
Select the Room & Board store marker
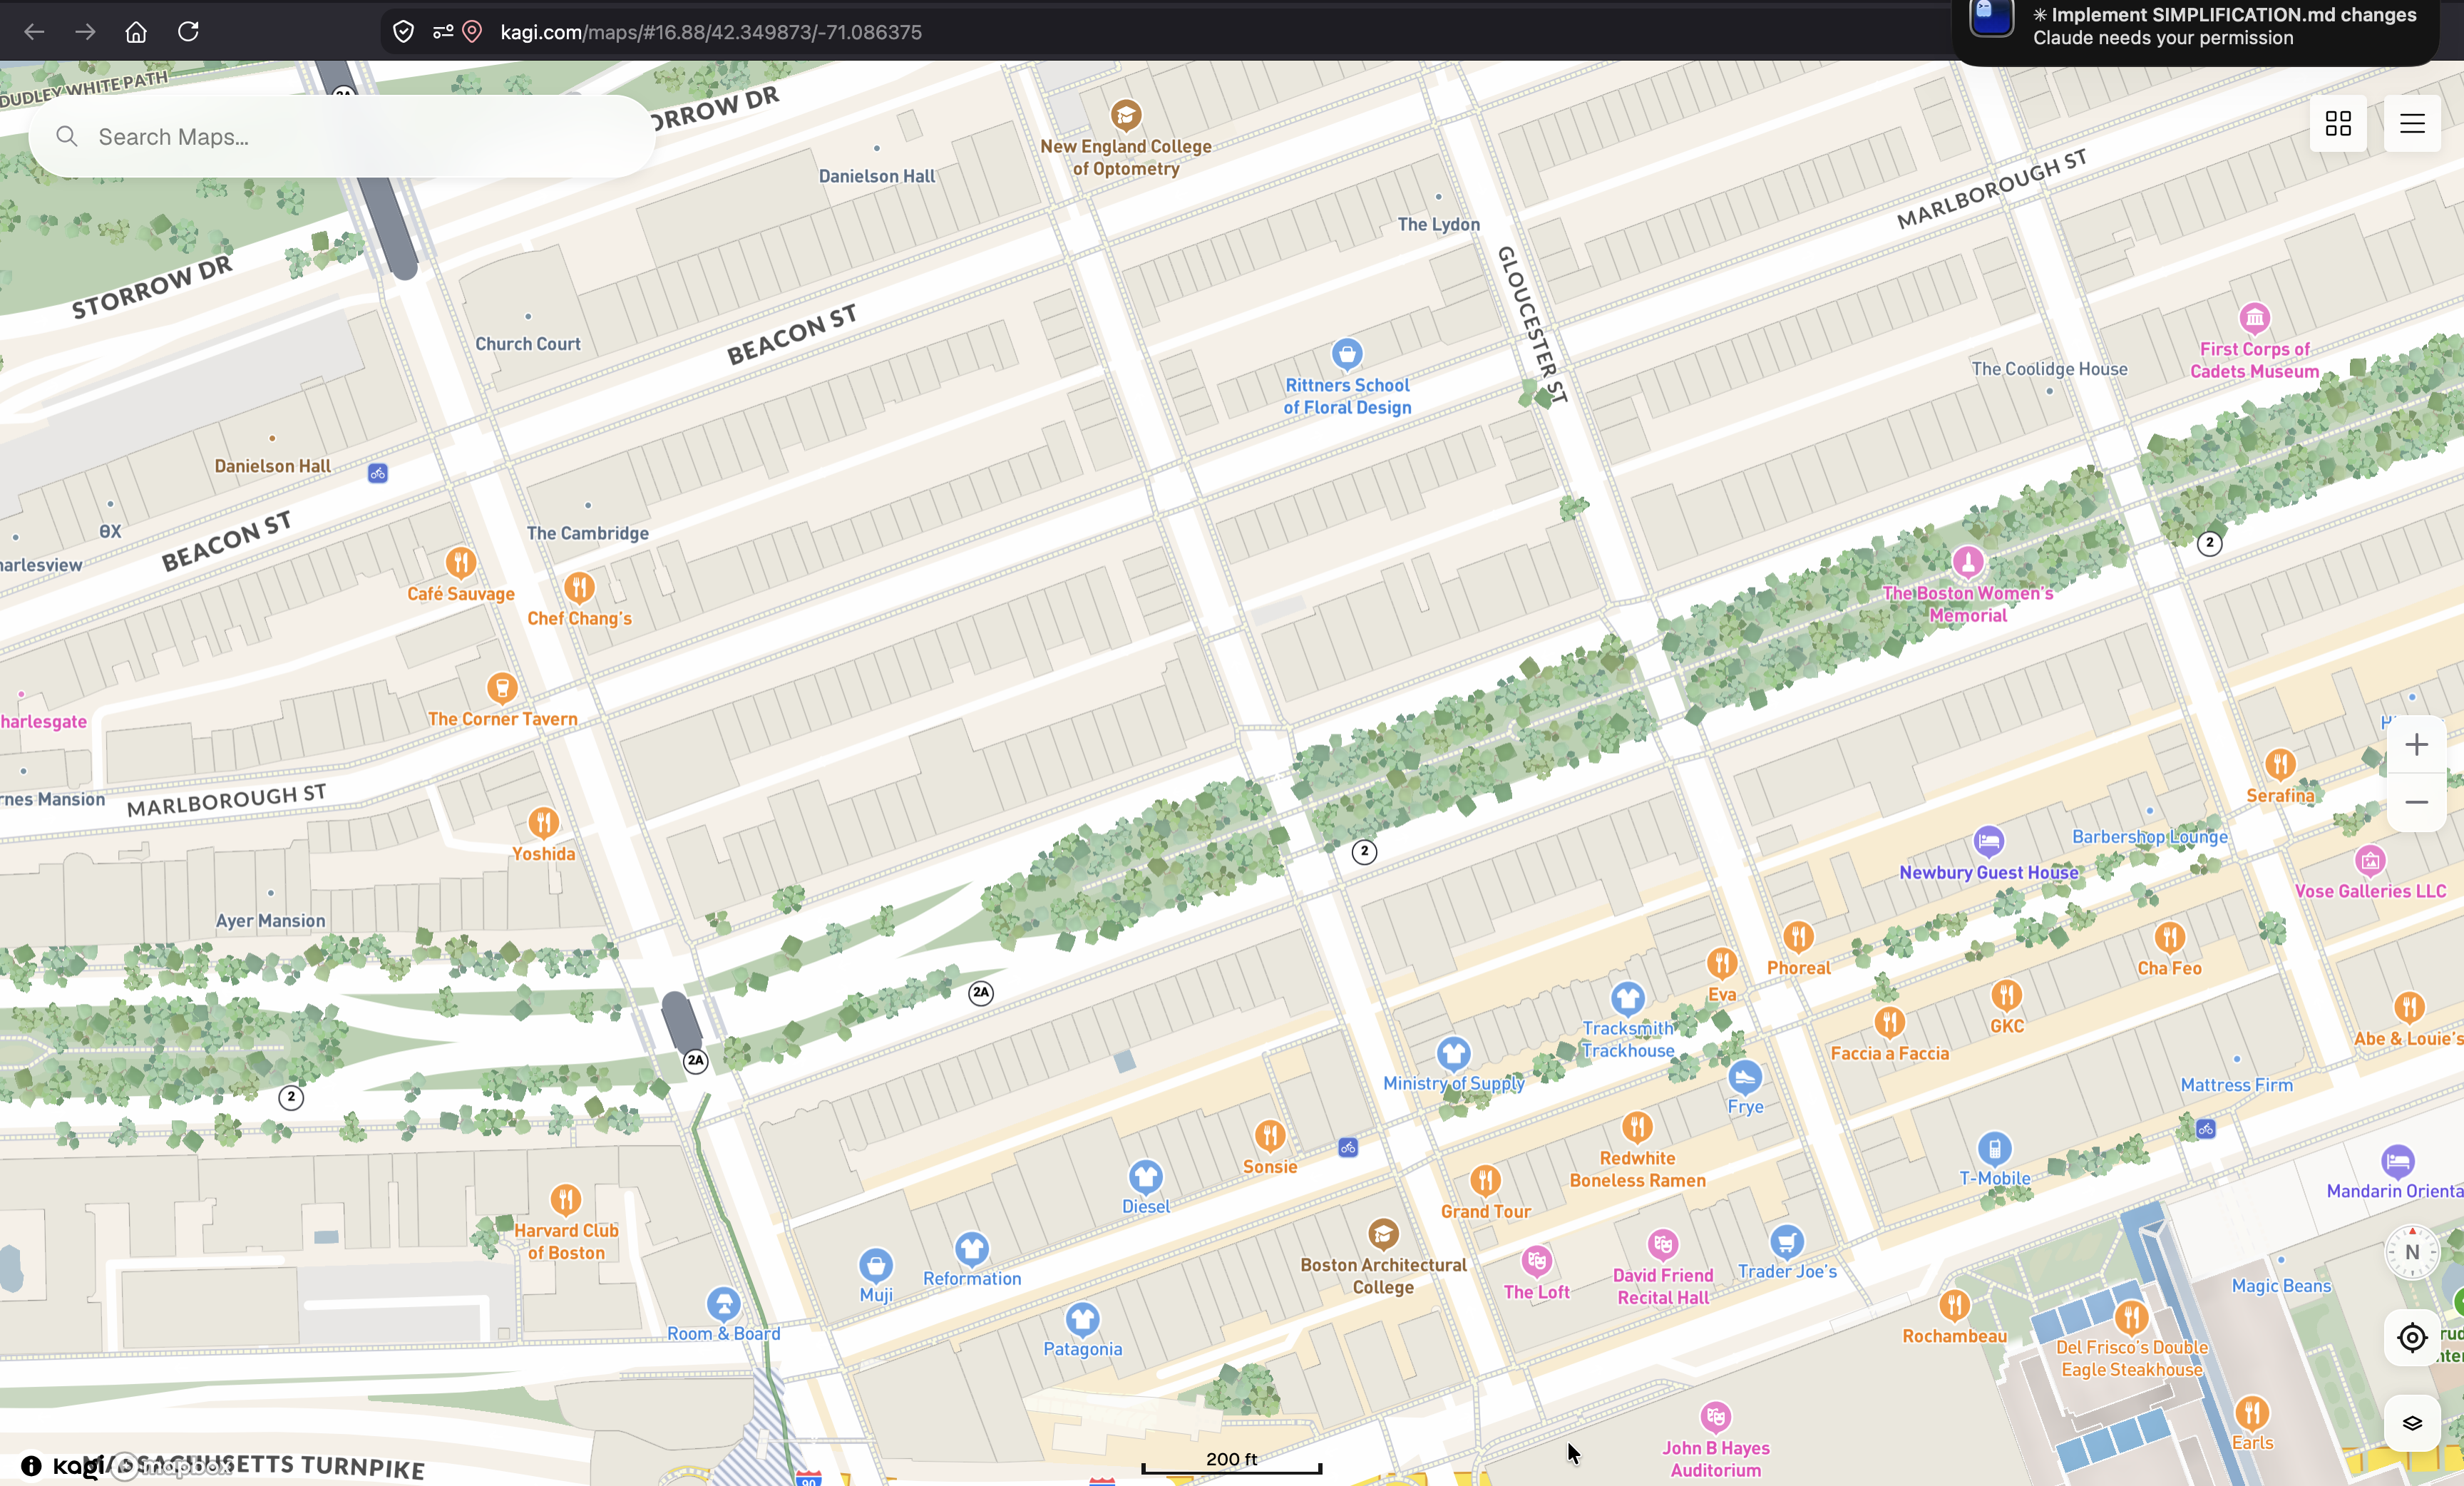click(723, 1304)
